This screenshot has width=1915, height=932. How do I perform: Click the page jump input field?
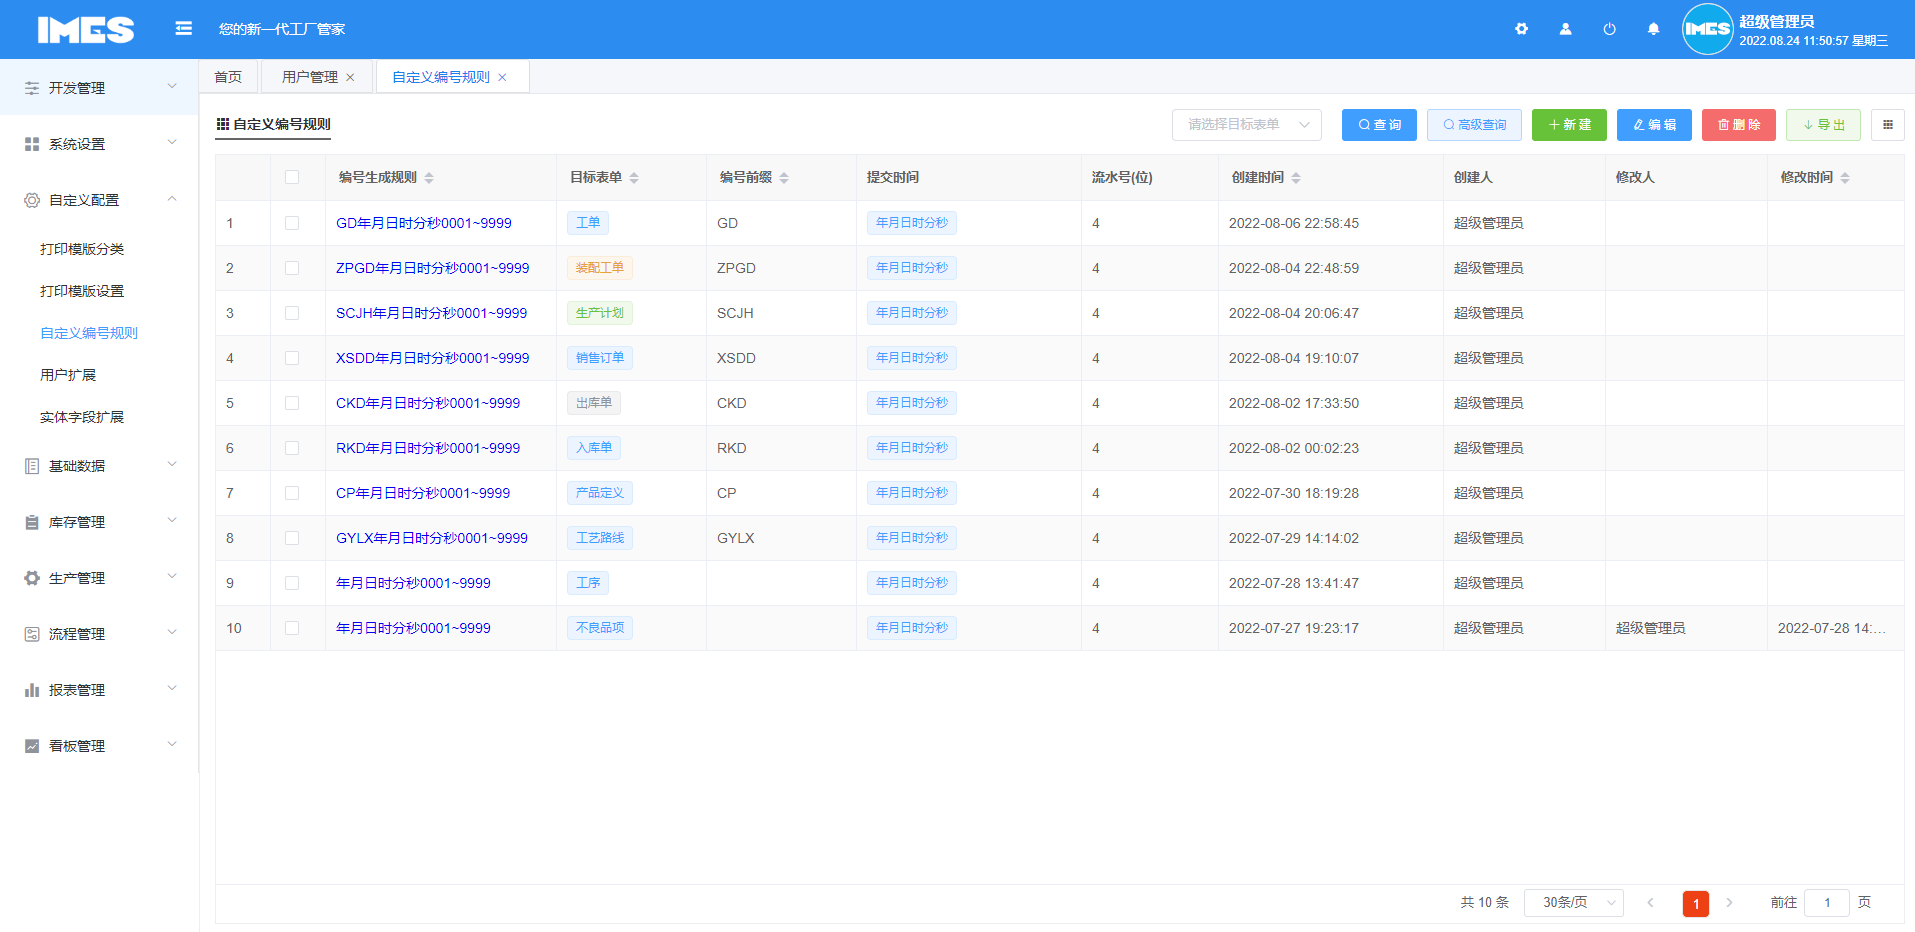click(1827, 903)
